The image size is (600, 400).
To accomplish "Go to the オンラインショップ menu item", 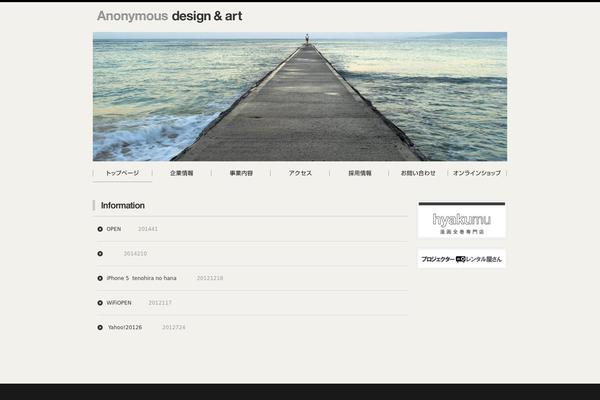I will (x=477, y=173).
